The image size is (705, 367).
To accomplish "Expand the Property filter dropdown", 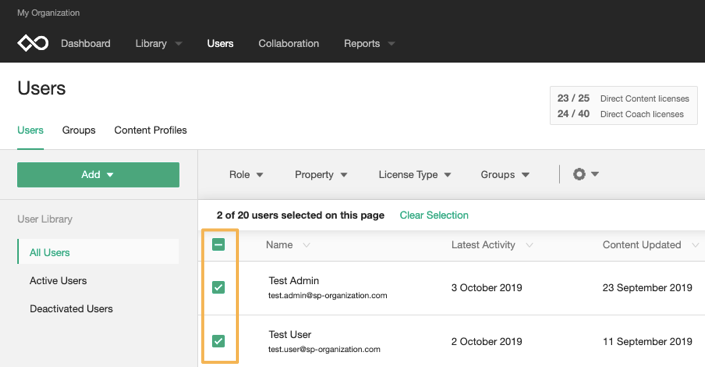I will click(x=321, y=175).
